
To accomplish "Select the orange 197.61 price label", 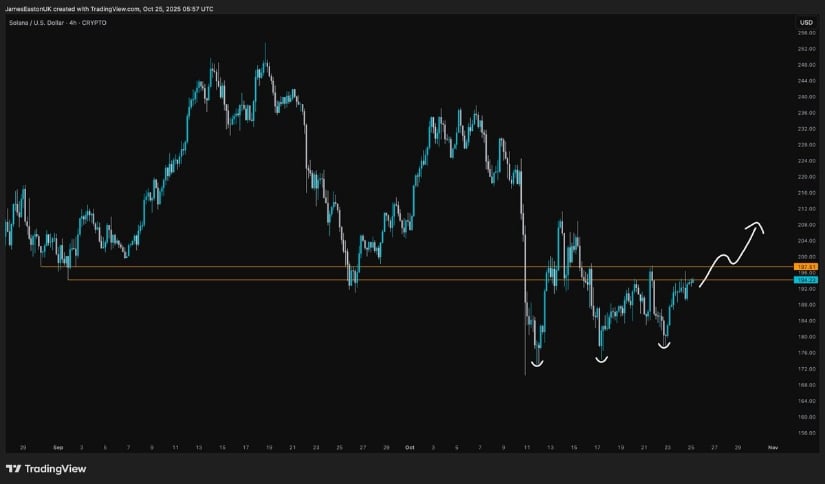I will [x=805, y=267].
